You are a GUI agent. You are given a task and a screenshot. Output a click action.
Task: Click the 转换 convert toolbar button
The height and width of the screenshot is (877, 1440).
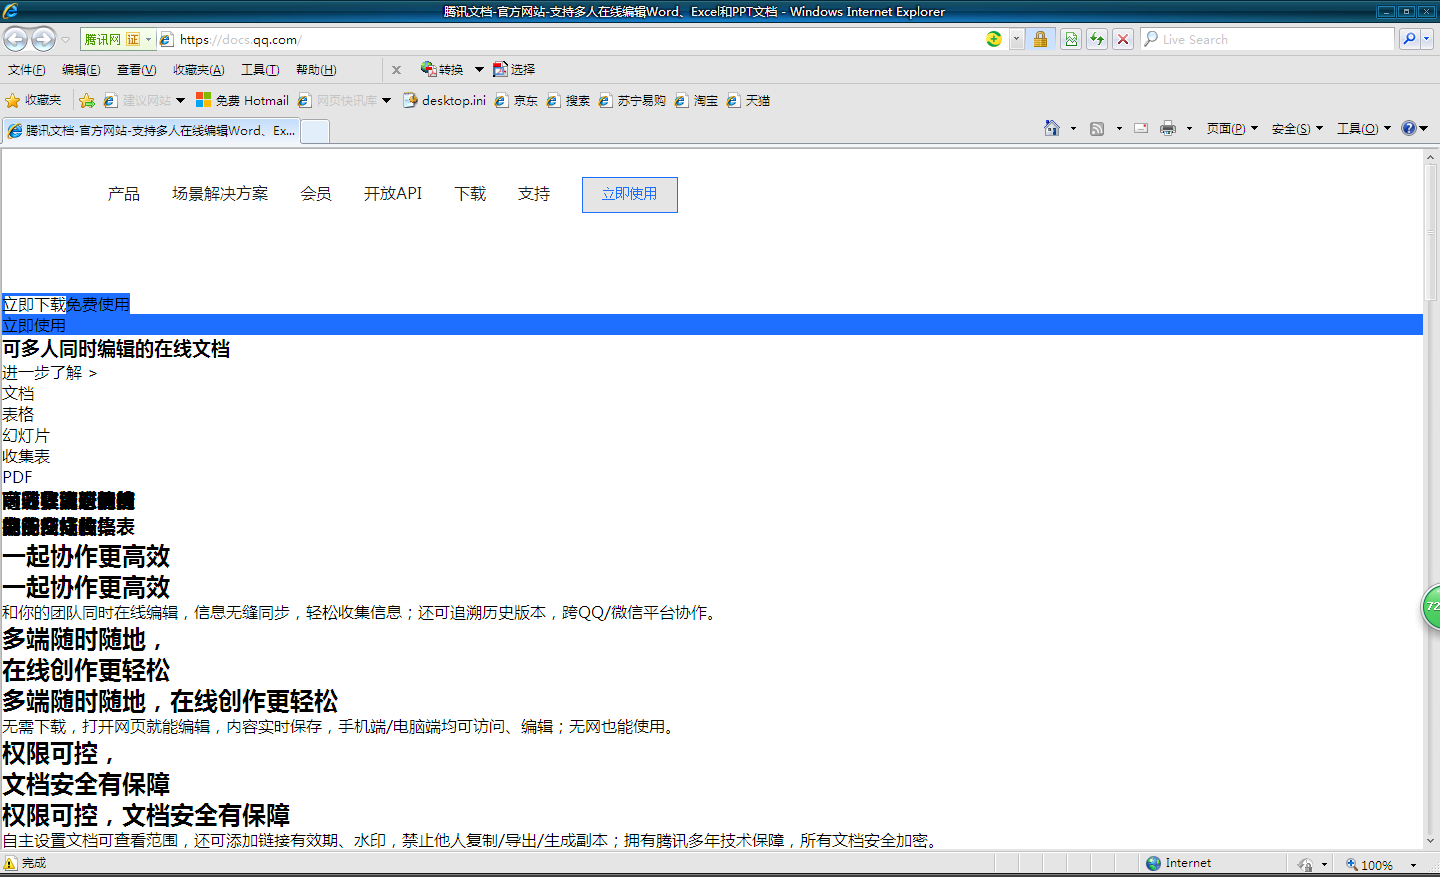[x=442, y=69]
